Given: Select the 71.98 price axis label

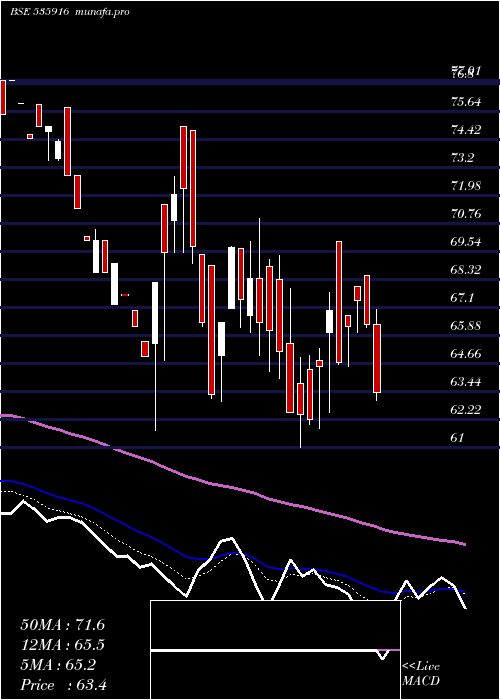Looking at the screenshot, I should [466, 186].
